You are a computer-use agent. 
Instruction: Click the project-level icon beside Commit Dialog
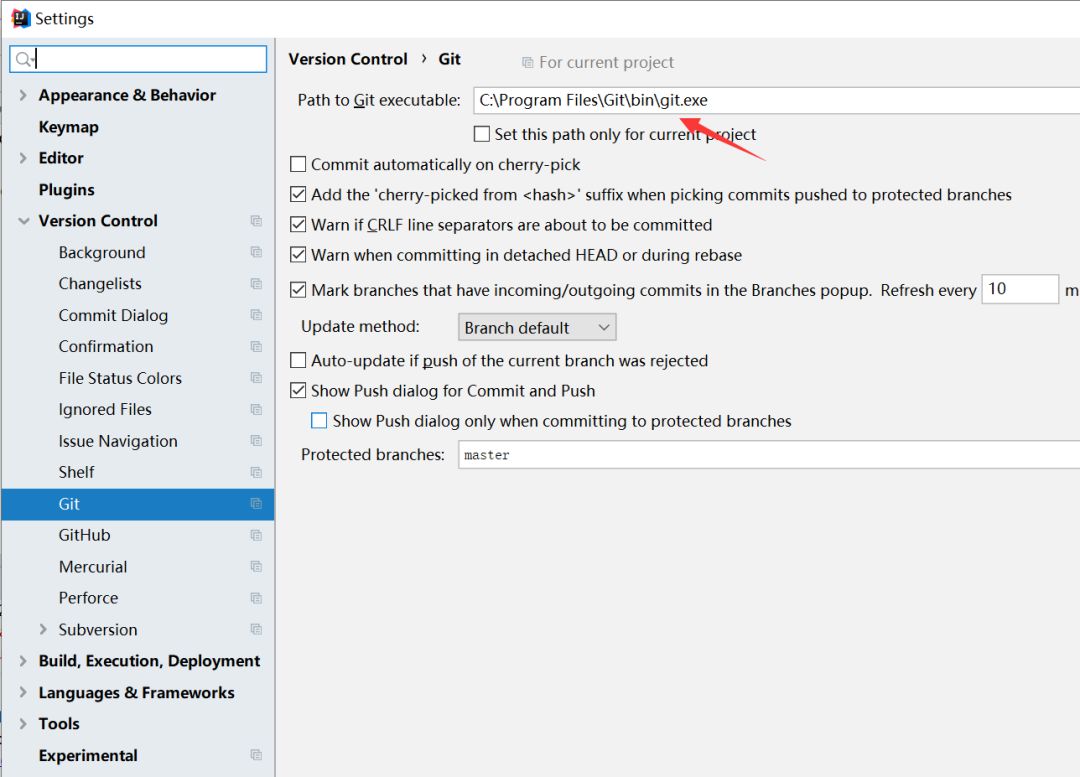(256, 315)
